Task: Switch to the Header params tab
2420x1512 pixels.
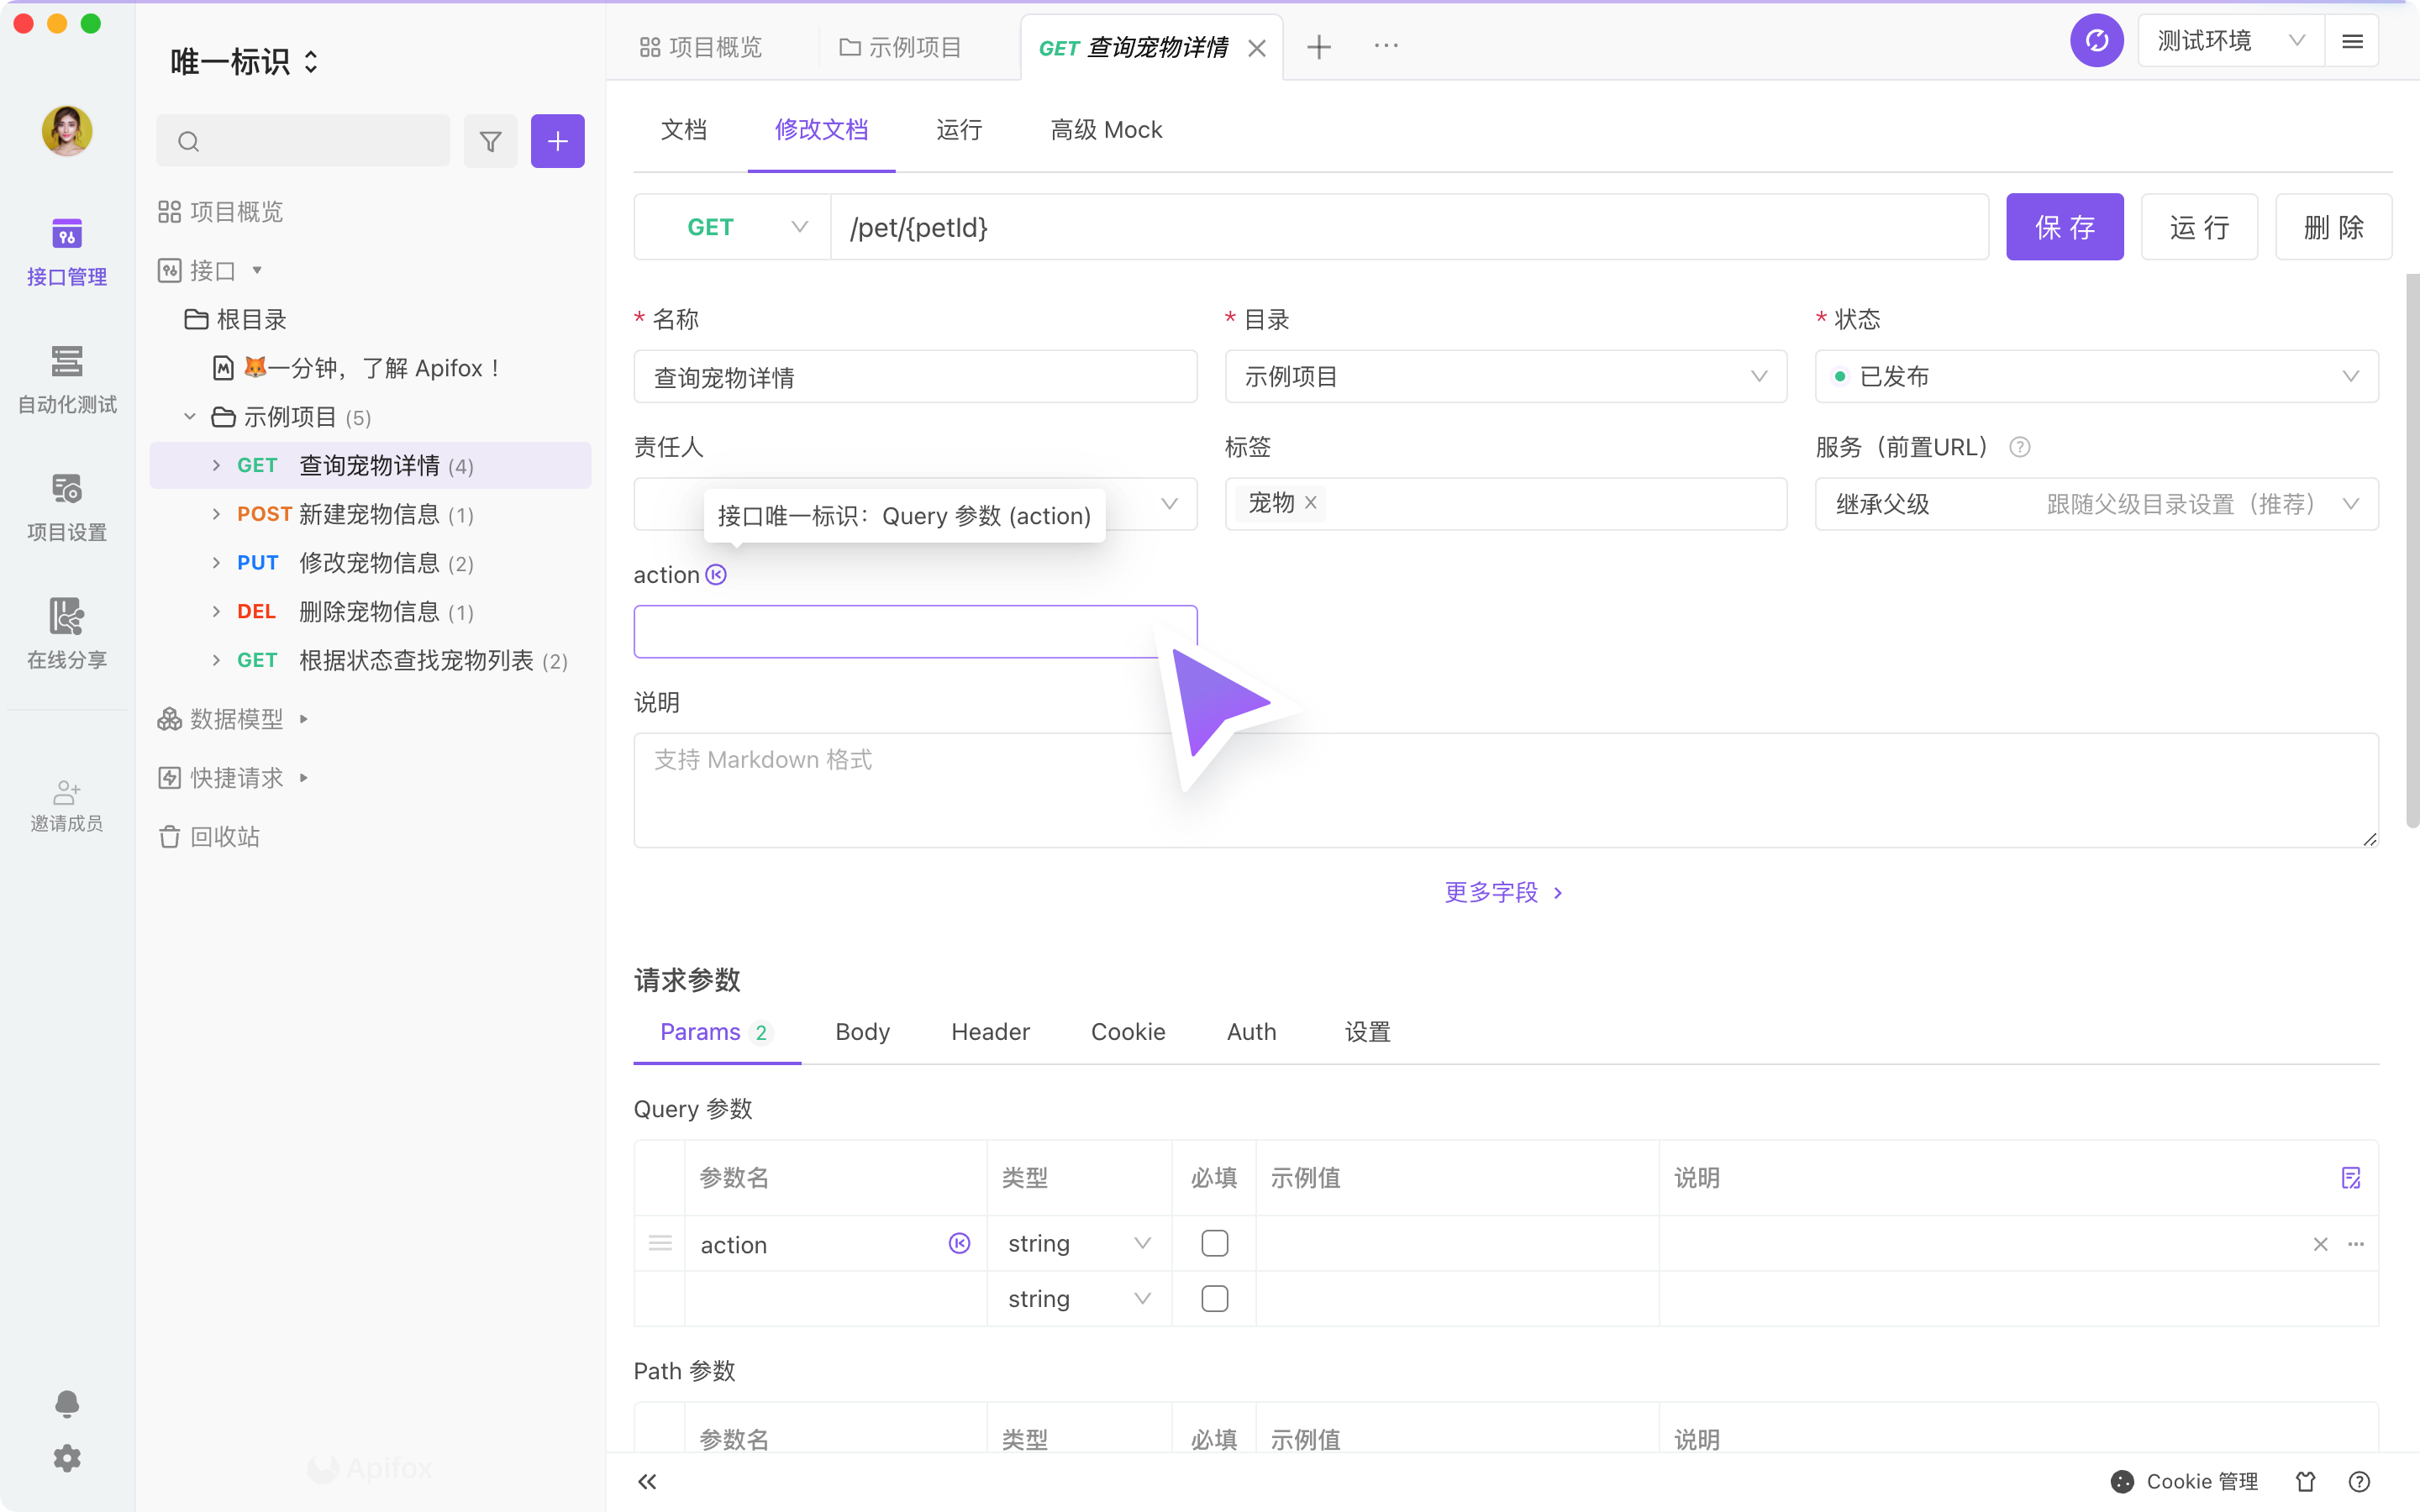Action: (x=989, y=1032)
